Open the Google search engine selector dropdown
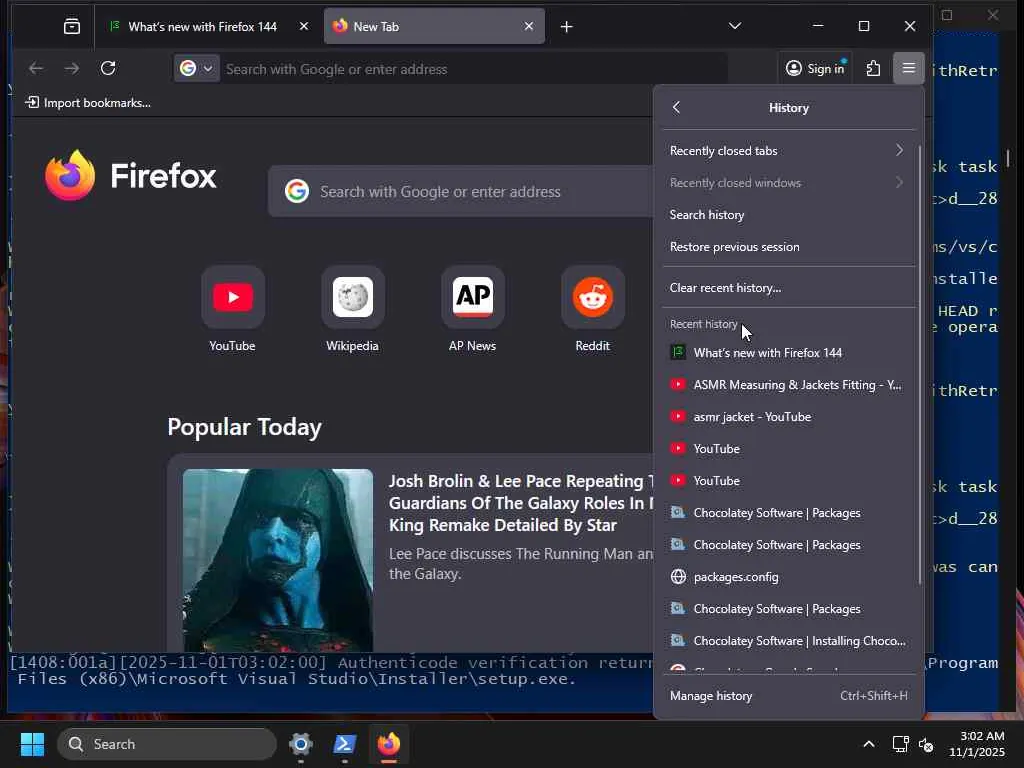This screenshot has height=768, width=1024. point(197,69)
